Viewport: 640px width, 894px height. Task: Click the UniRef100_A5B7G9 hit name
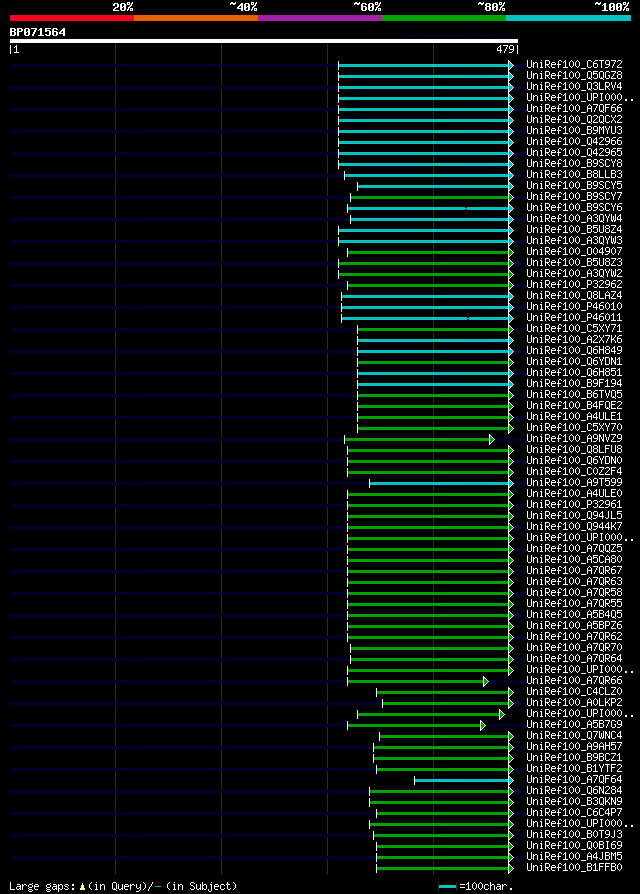[574, 725]
